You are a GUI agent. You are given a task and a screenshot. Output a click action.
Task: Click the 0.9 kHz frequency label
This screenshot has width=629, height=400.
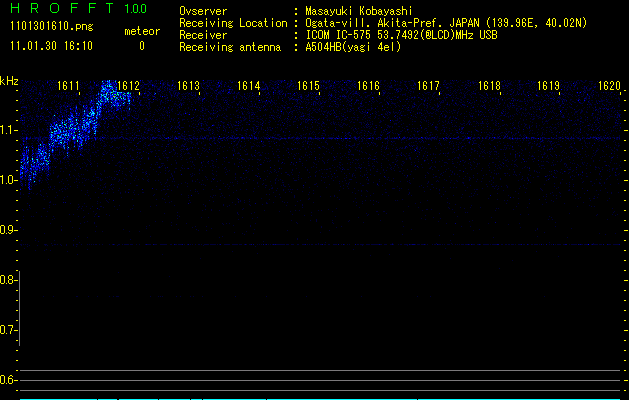coord(8,230)
